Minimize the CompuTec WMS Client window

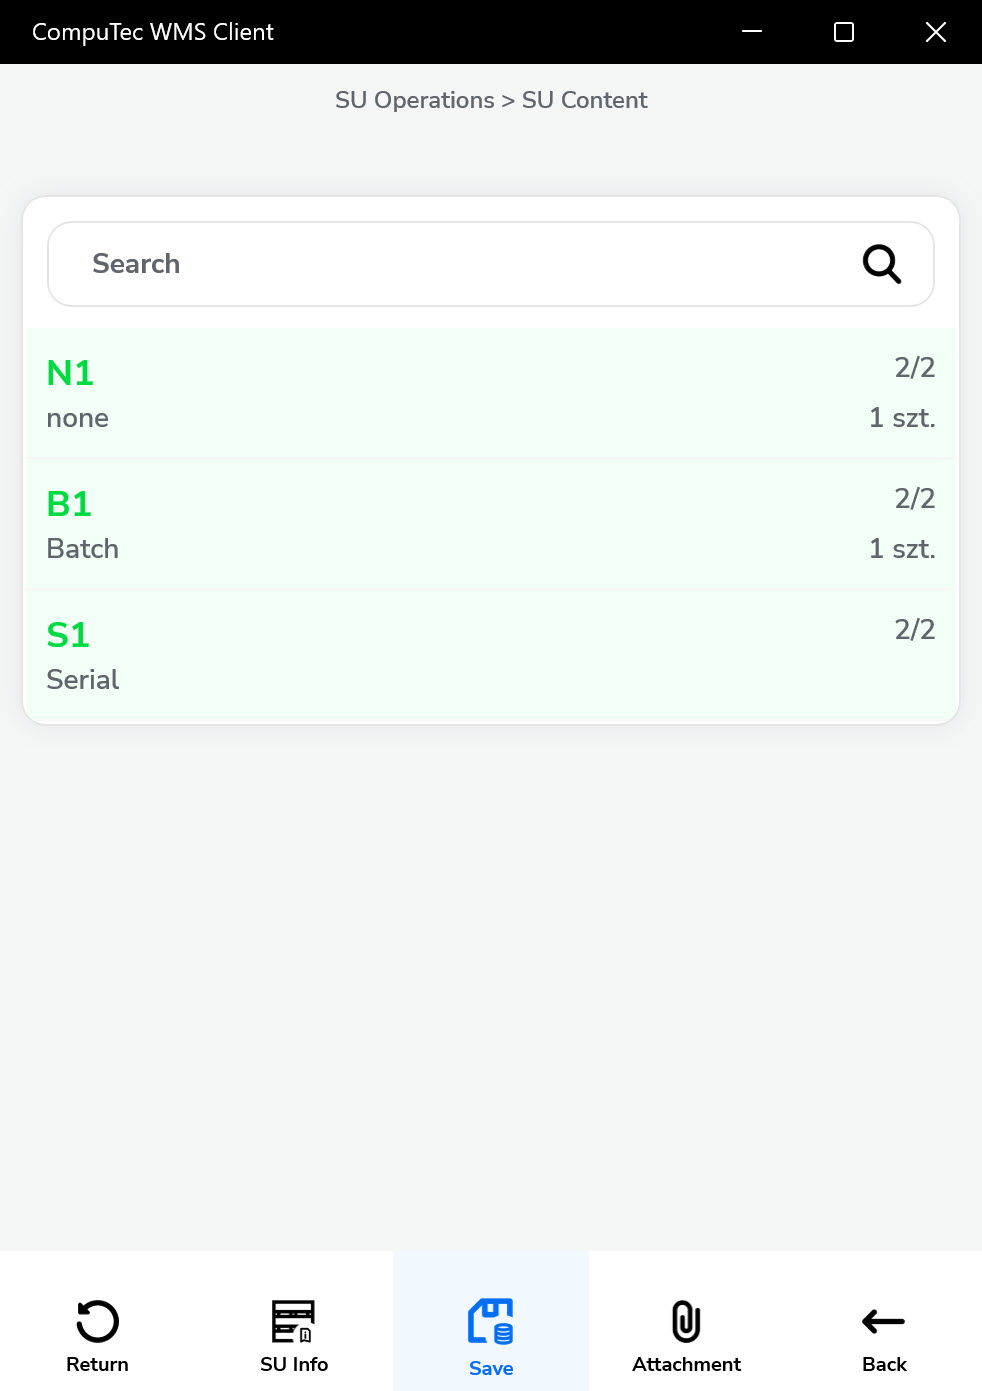752,32
